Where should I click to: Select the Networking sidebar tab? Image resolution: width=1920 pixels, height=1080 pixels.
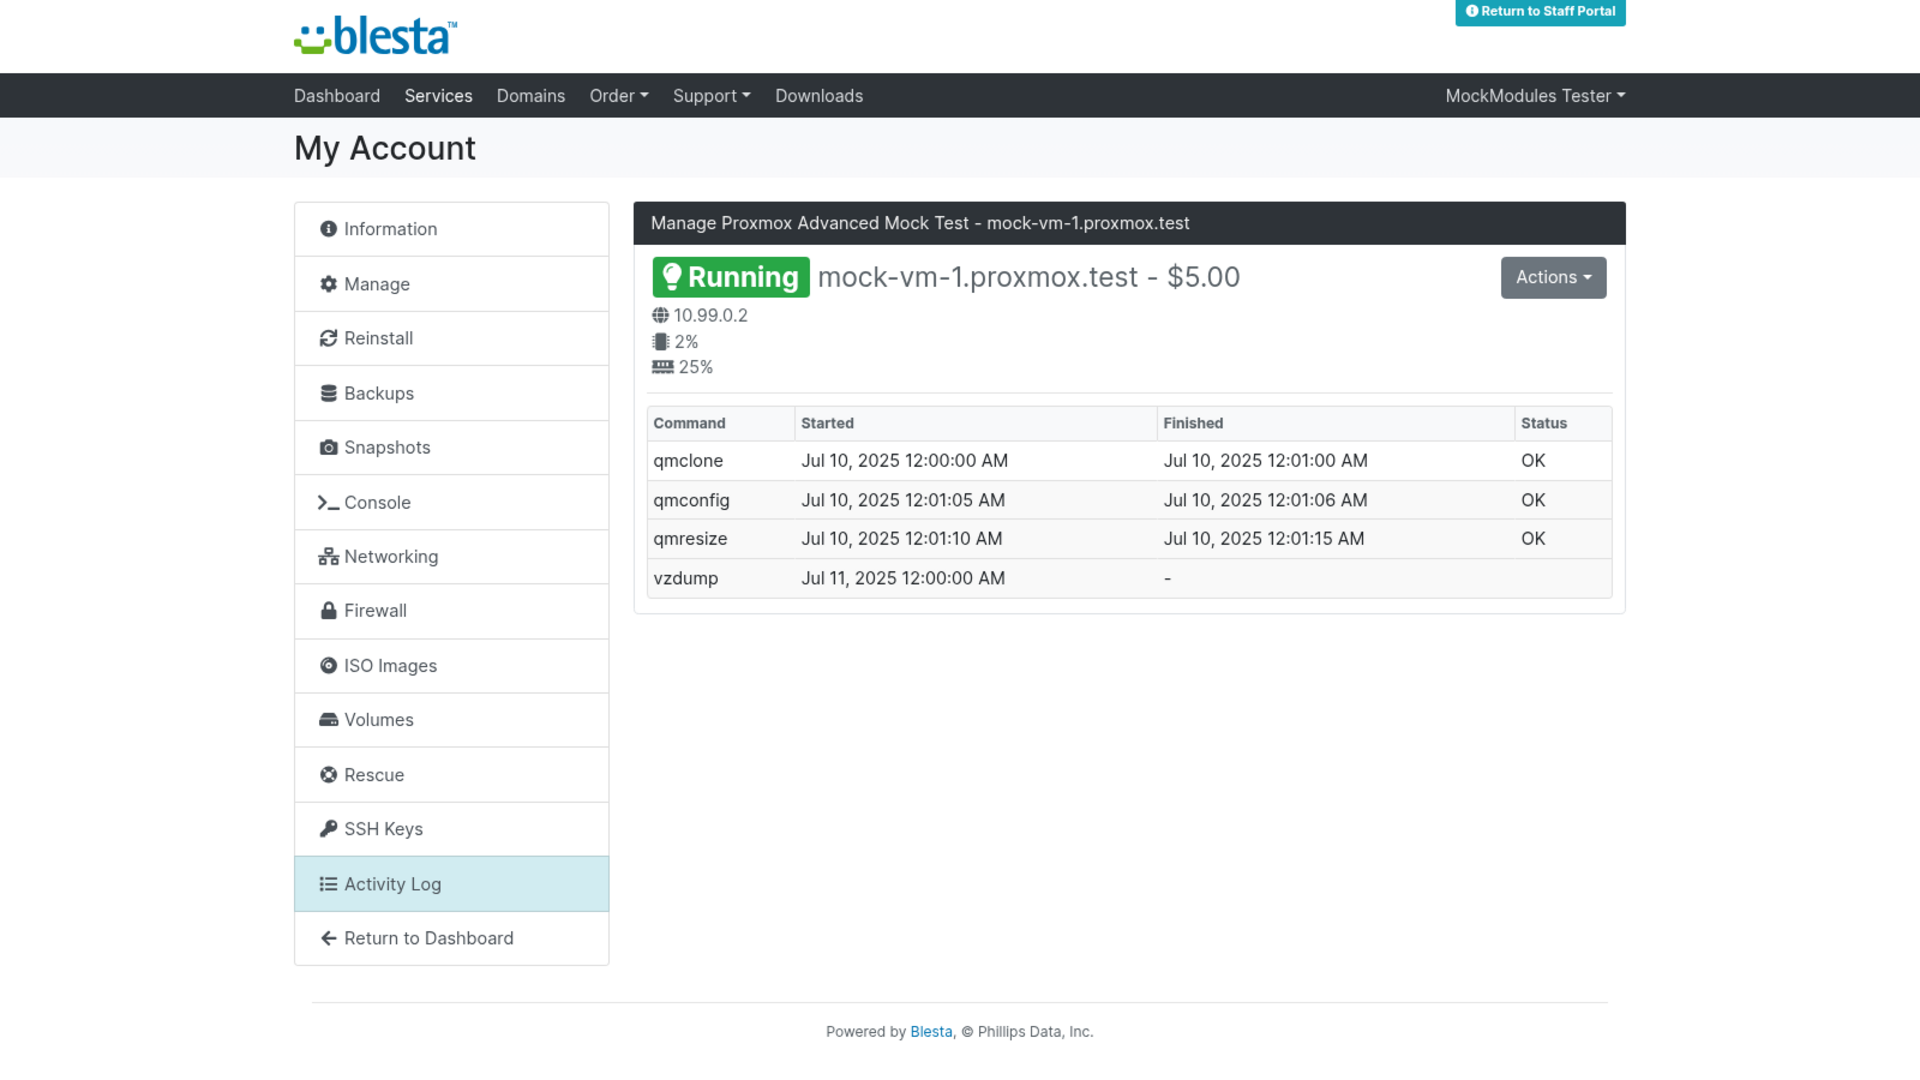[452, 557]
